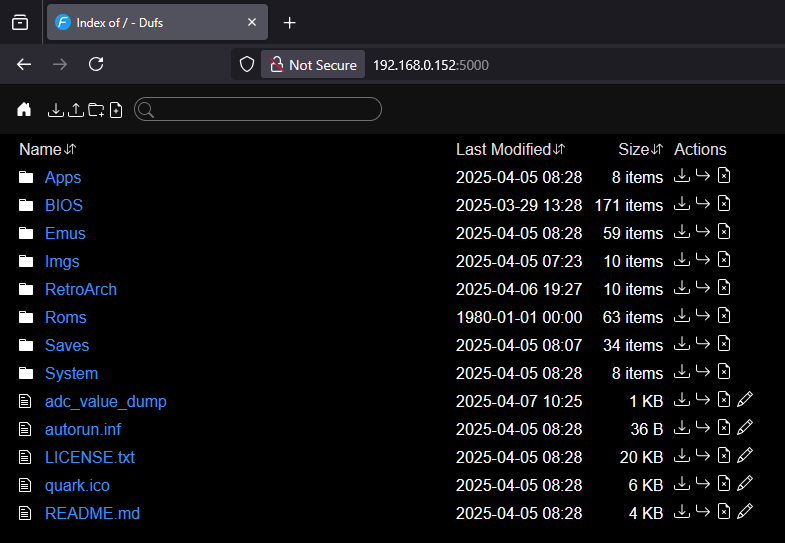Reload the page in the browser
The width and height of the screenshot is (785, 543).
(96, 64)
